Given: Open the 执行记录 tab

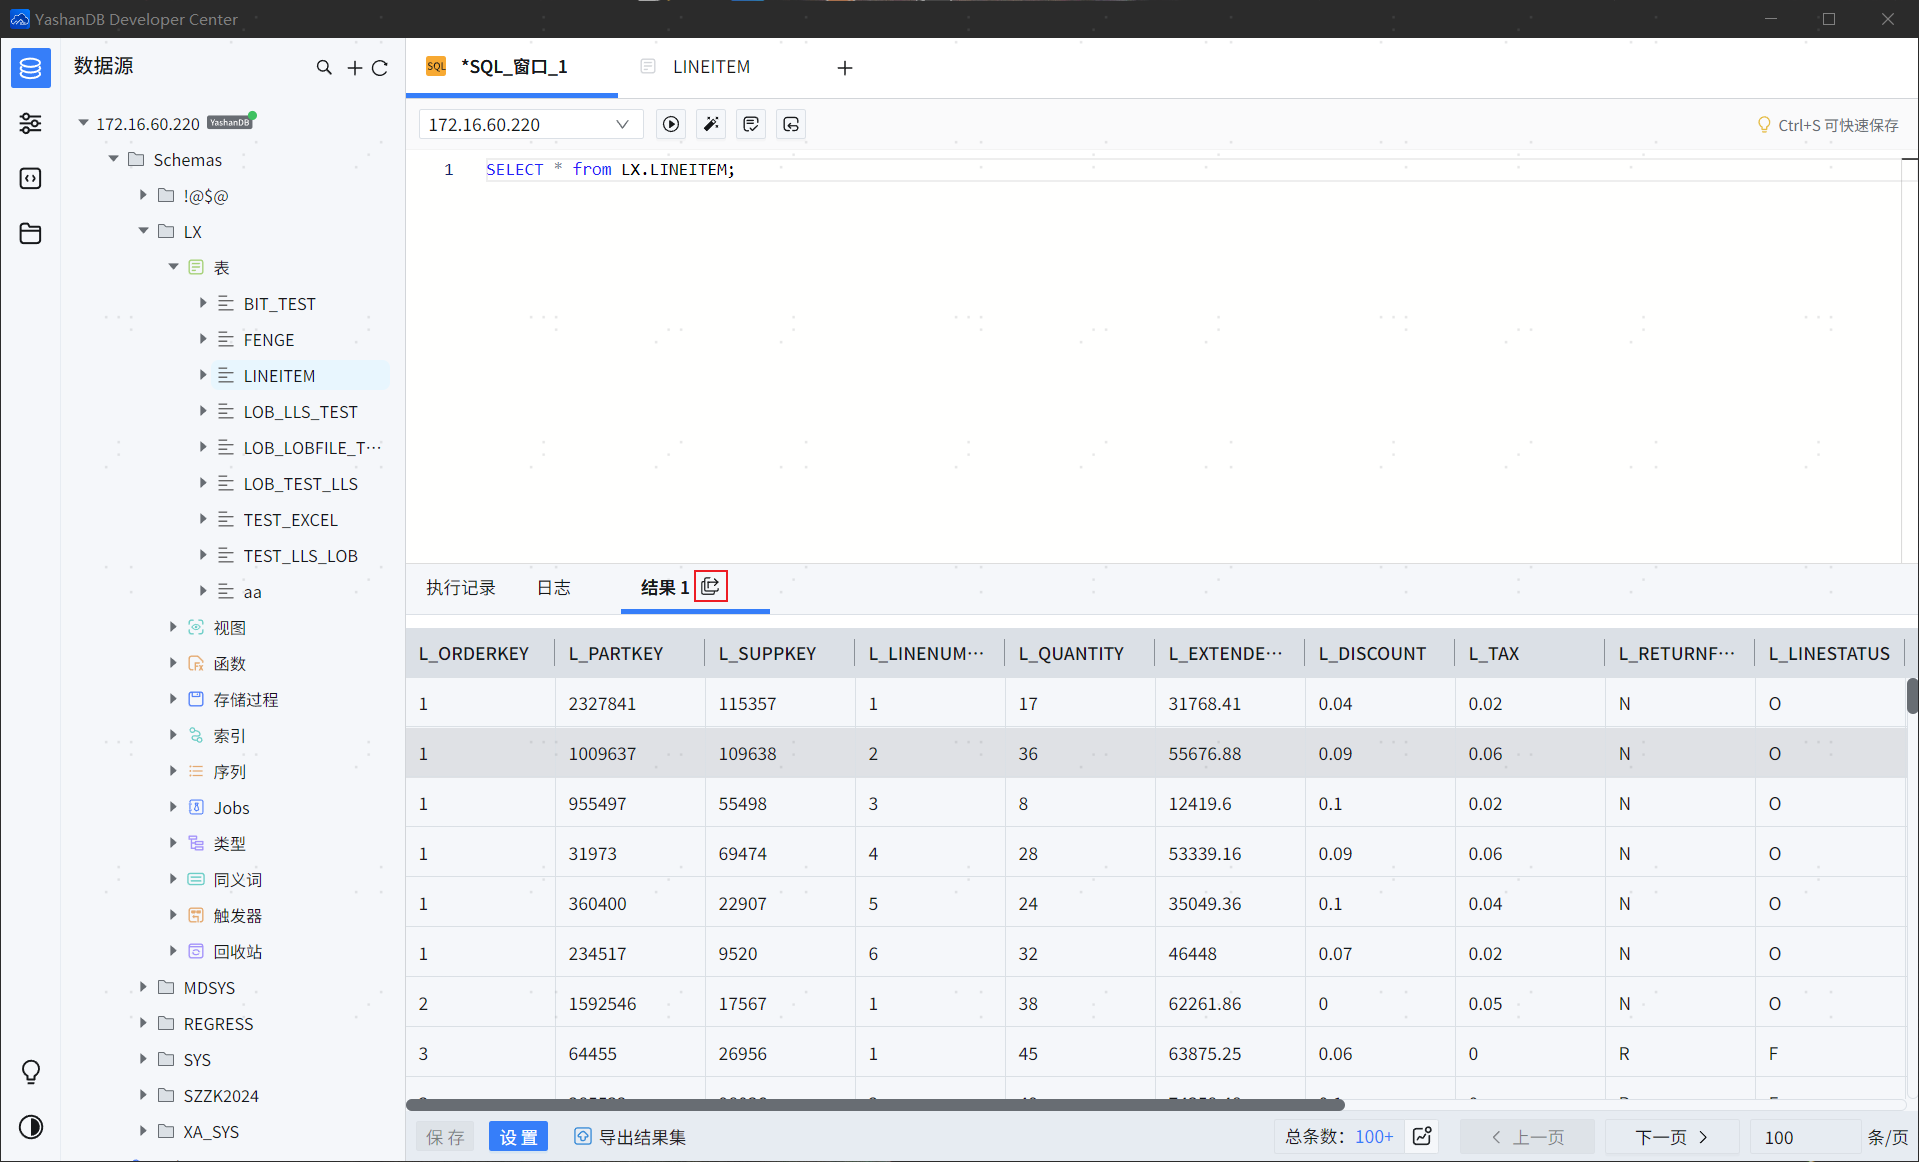Looking at the screenshot, I should point(460,588).
